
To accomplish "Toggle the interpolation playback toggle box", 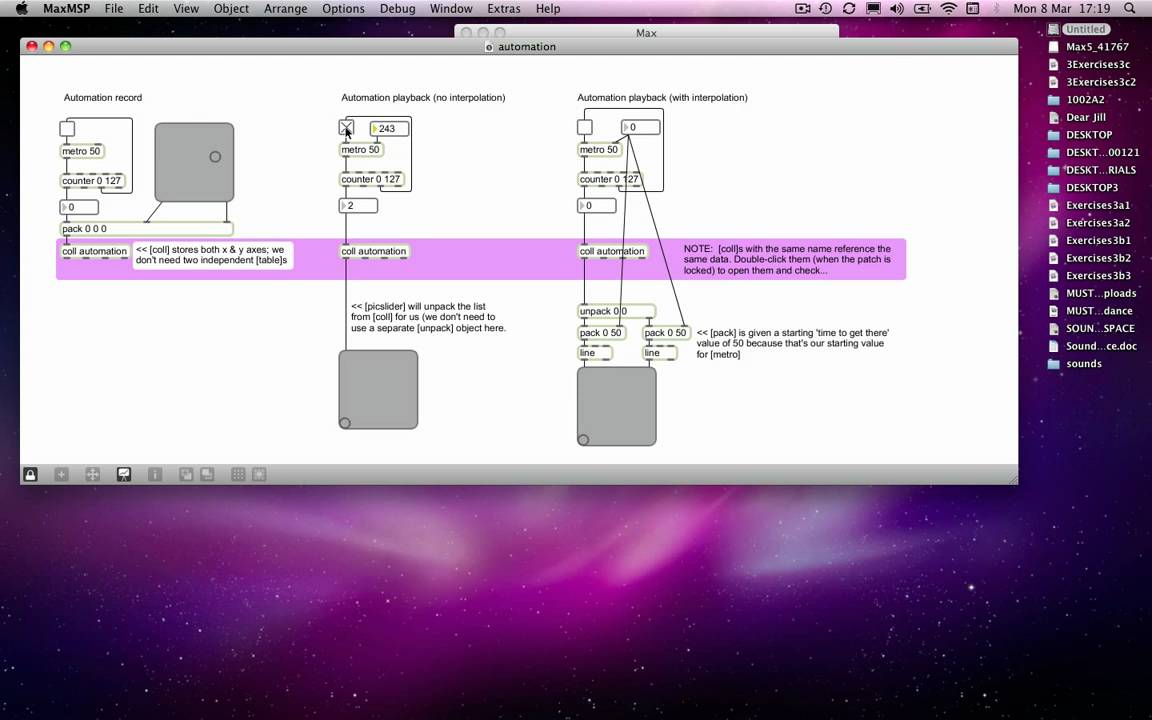I will (585, 127).
